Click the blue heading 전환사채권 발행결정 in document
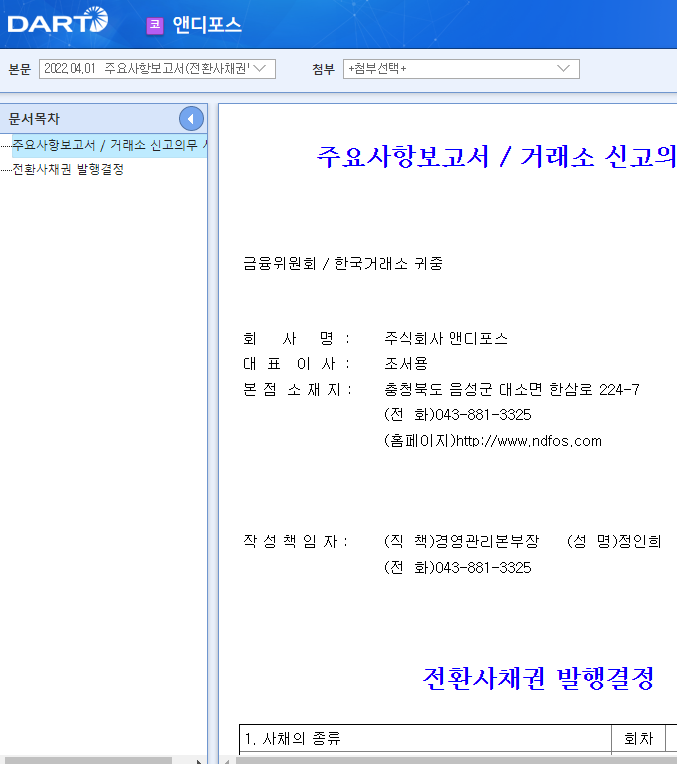The width and height of the screenshot is (677, 764). [x=538, y=678]
